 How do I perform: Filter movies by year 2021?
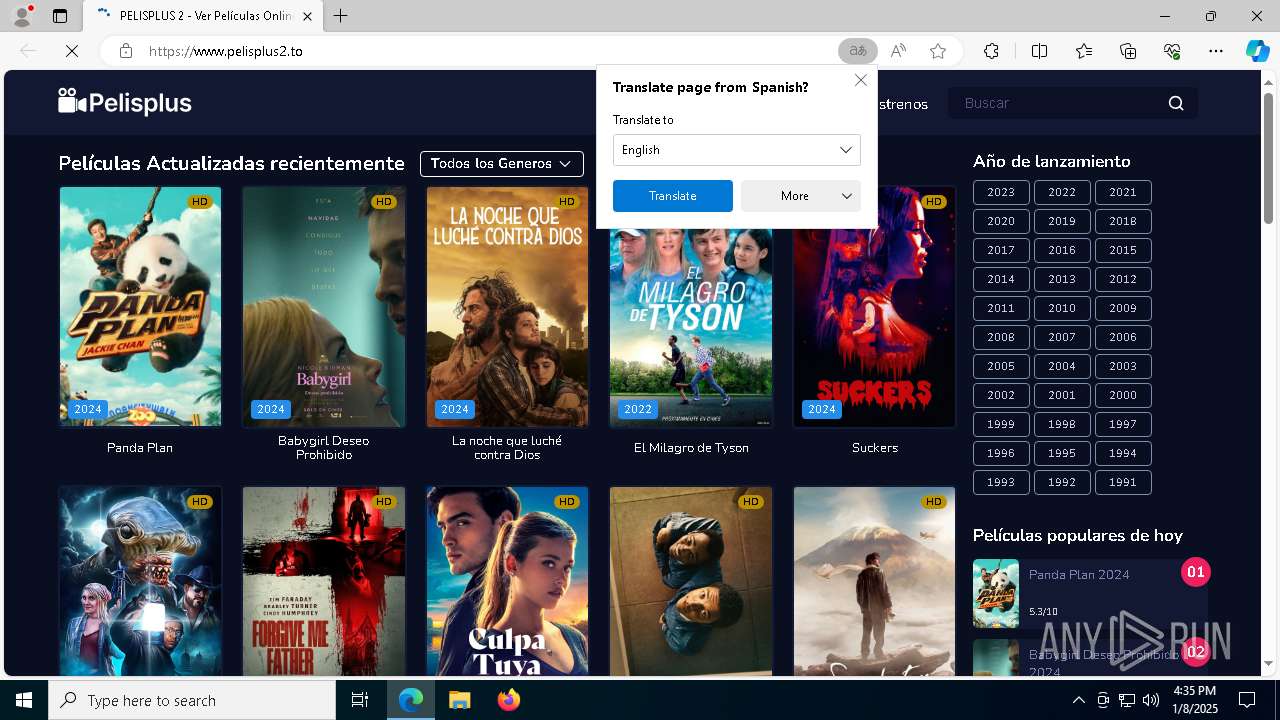point(1123,193)
